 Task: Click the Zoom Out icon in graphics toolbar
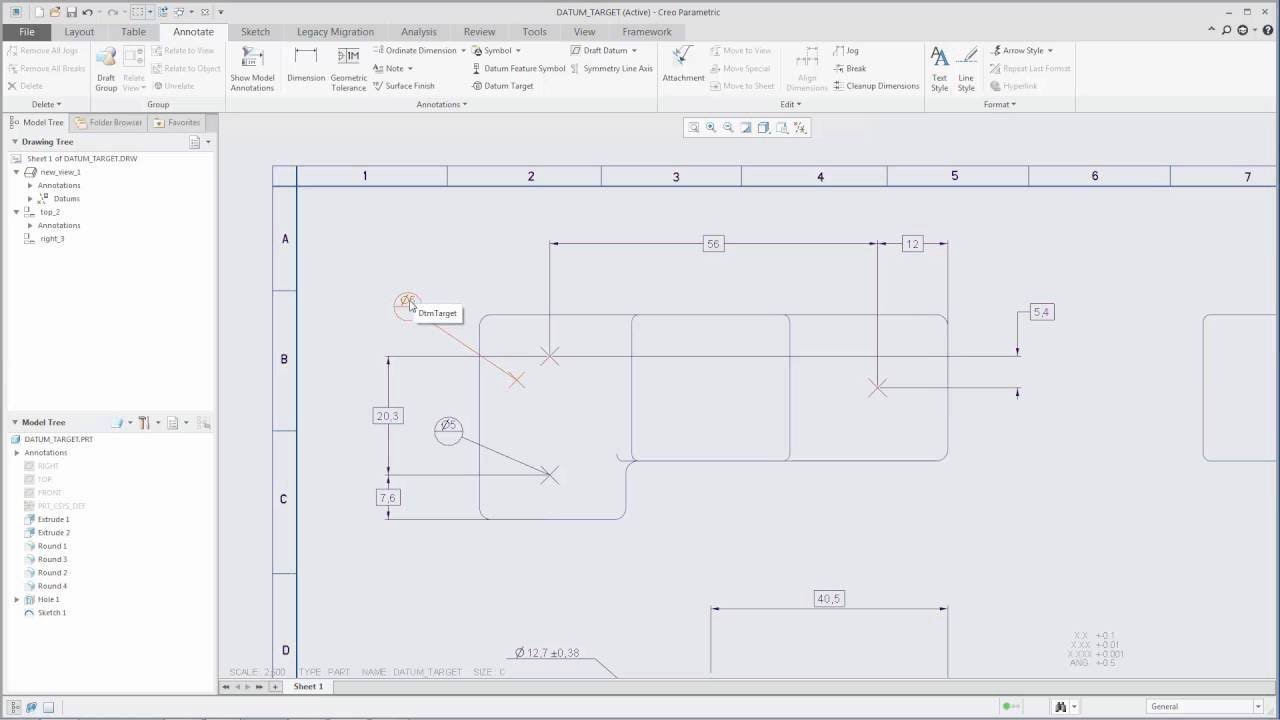[728, 127]
